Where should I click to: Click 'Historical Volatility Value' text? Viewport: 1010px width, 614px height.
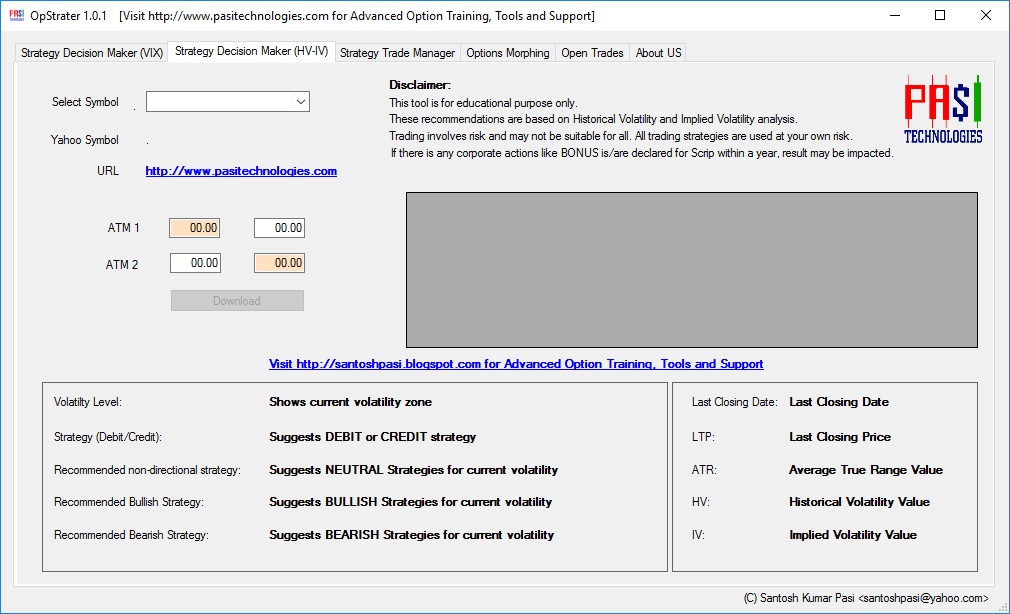tap(859, 502)
